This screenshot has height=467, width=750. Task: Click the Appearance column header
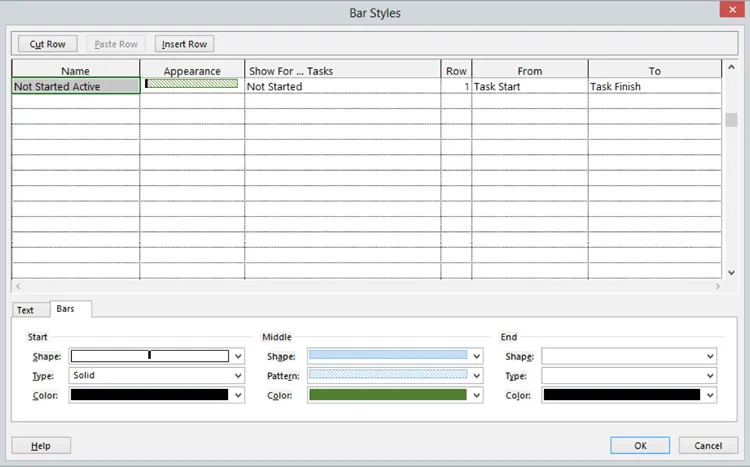tap(192, 70)
